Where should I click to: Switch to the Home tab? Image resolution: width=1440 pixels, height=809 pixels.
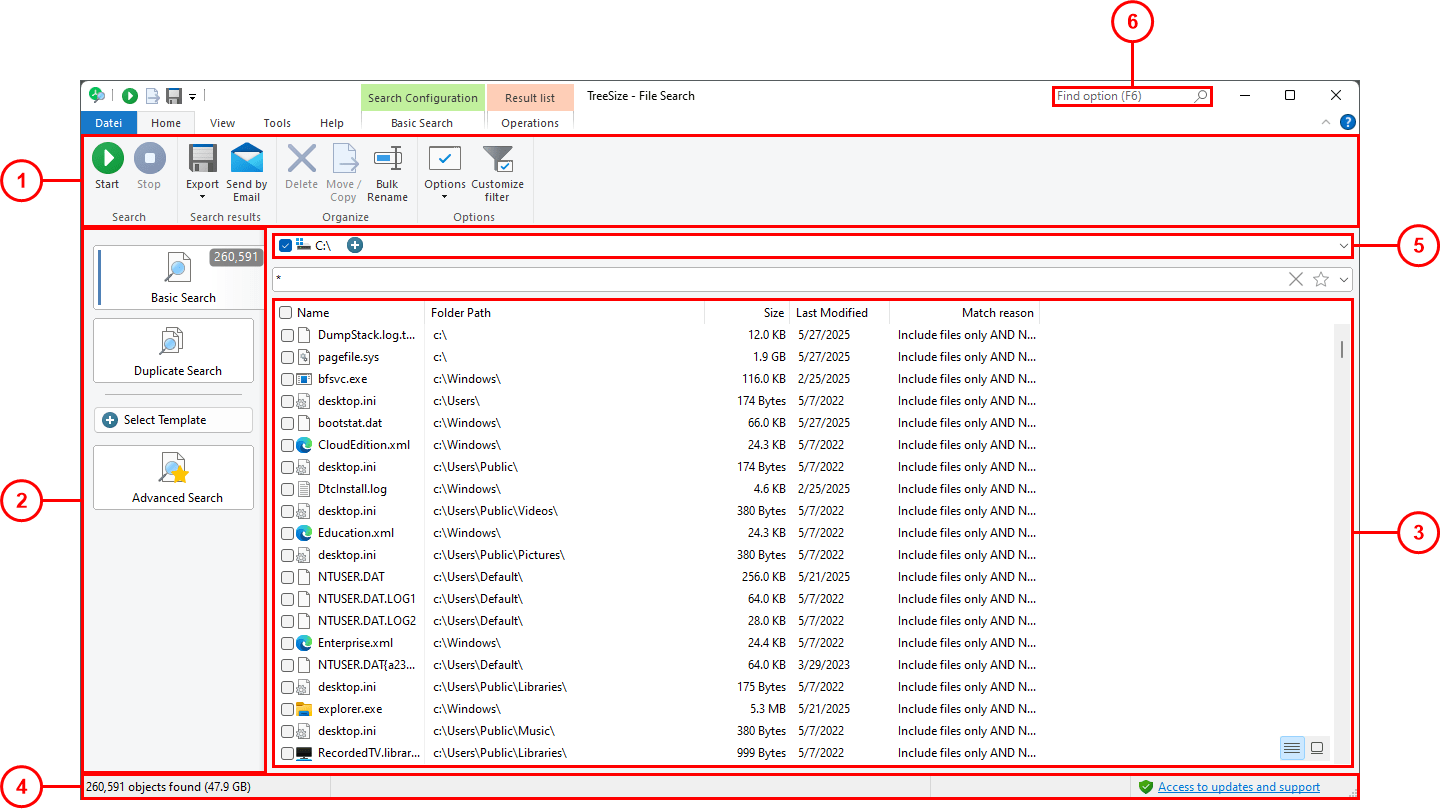pos(166,123)
